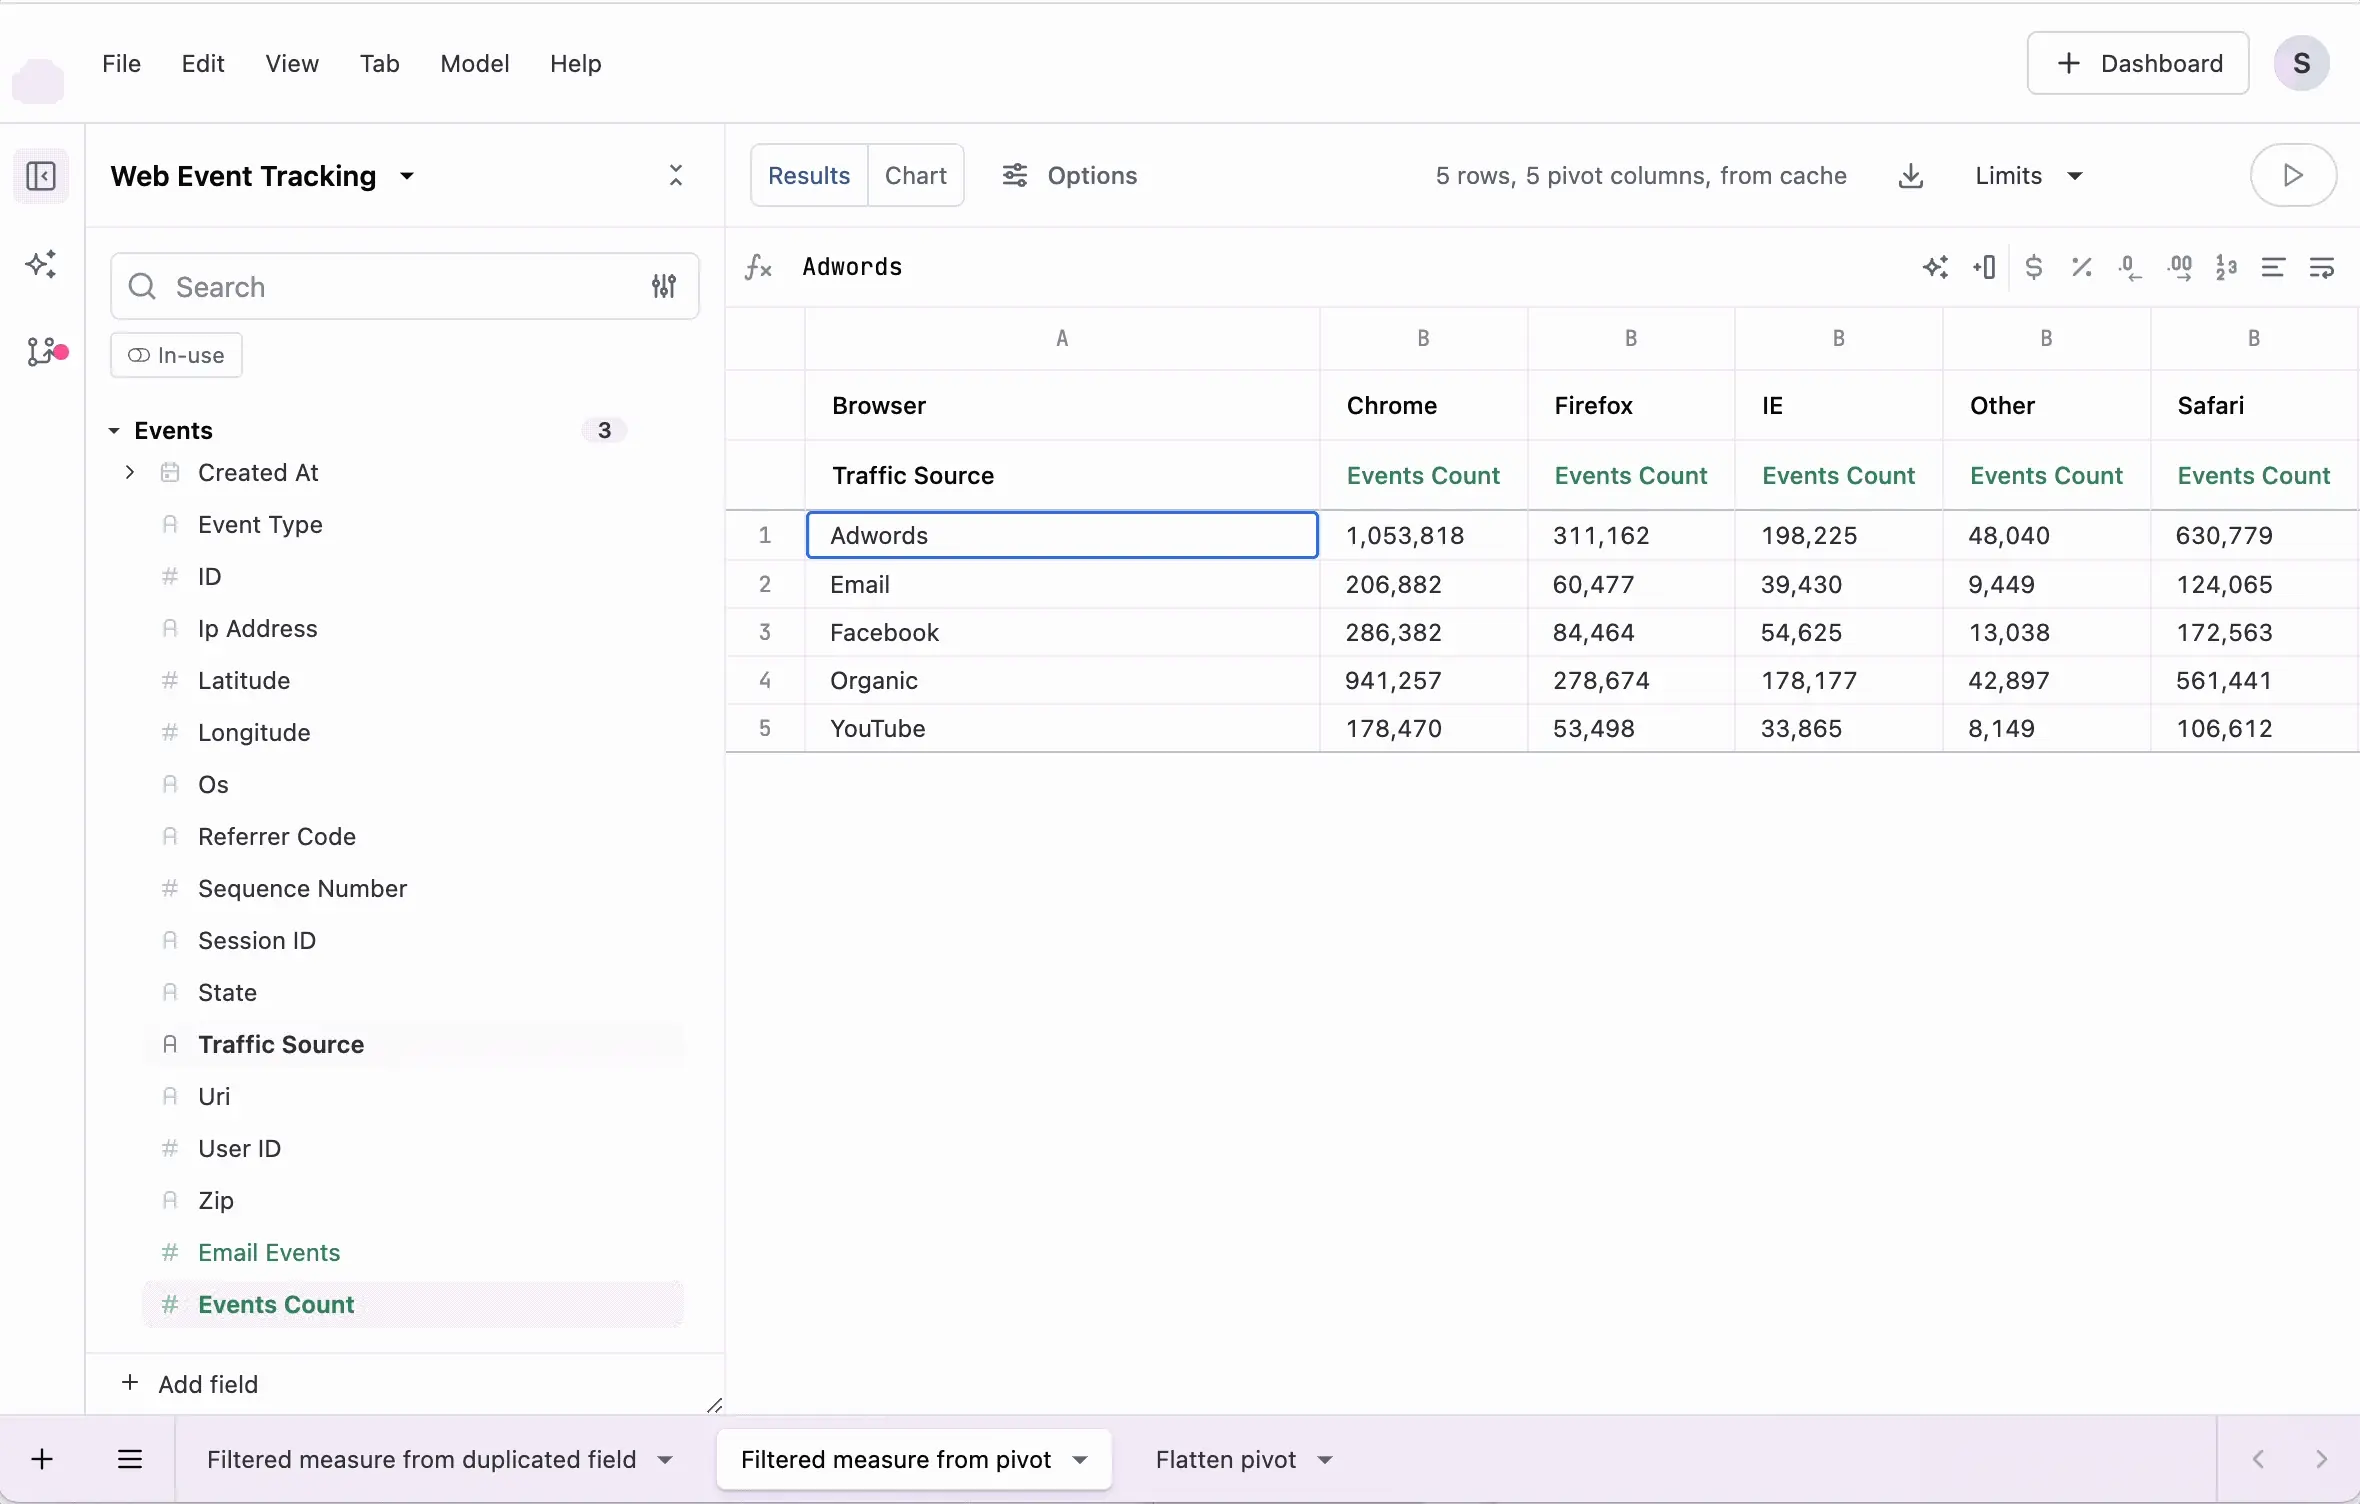Open number format 123 icon

tap(2226, 267)
